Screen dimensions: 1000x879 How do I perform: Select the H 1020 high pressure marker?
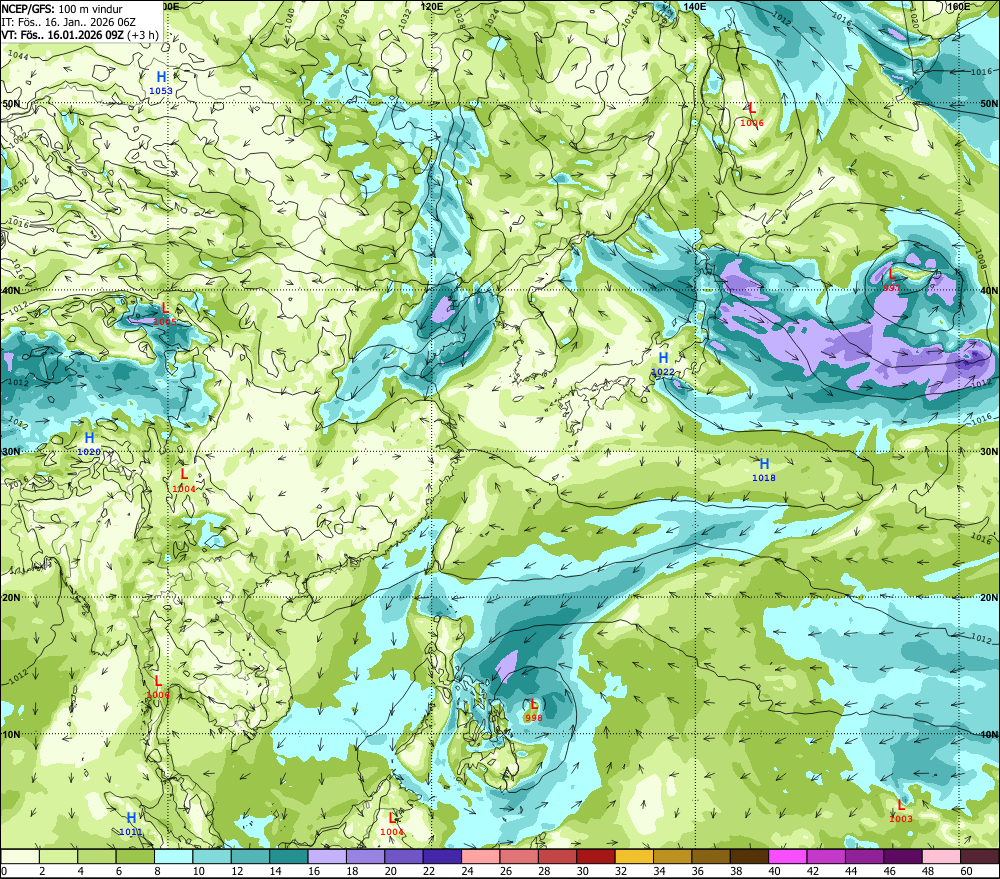89,443
